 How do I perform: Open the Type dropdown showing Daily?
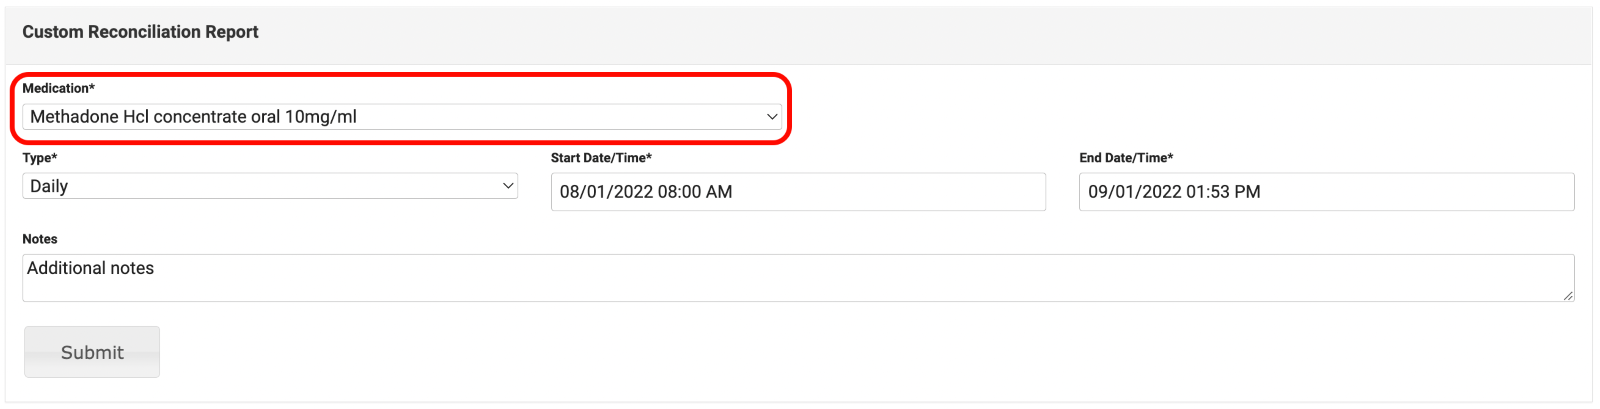(269, 186)
